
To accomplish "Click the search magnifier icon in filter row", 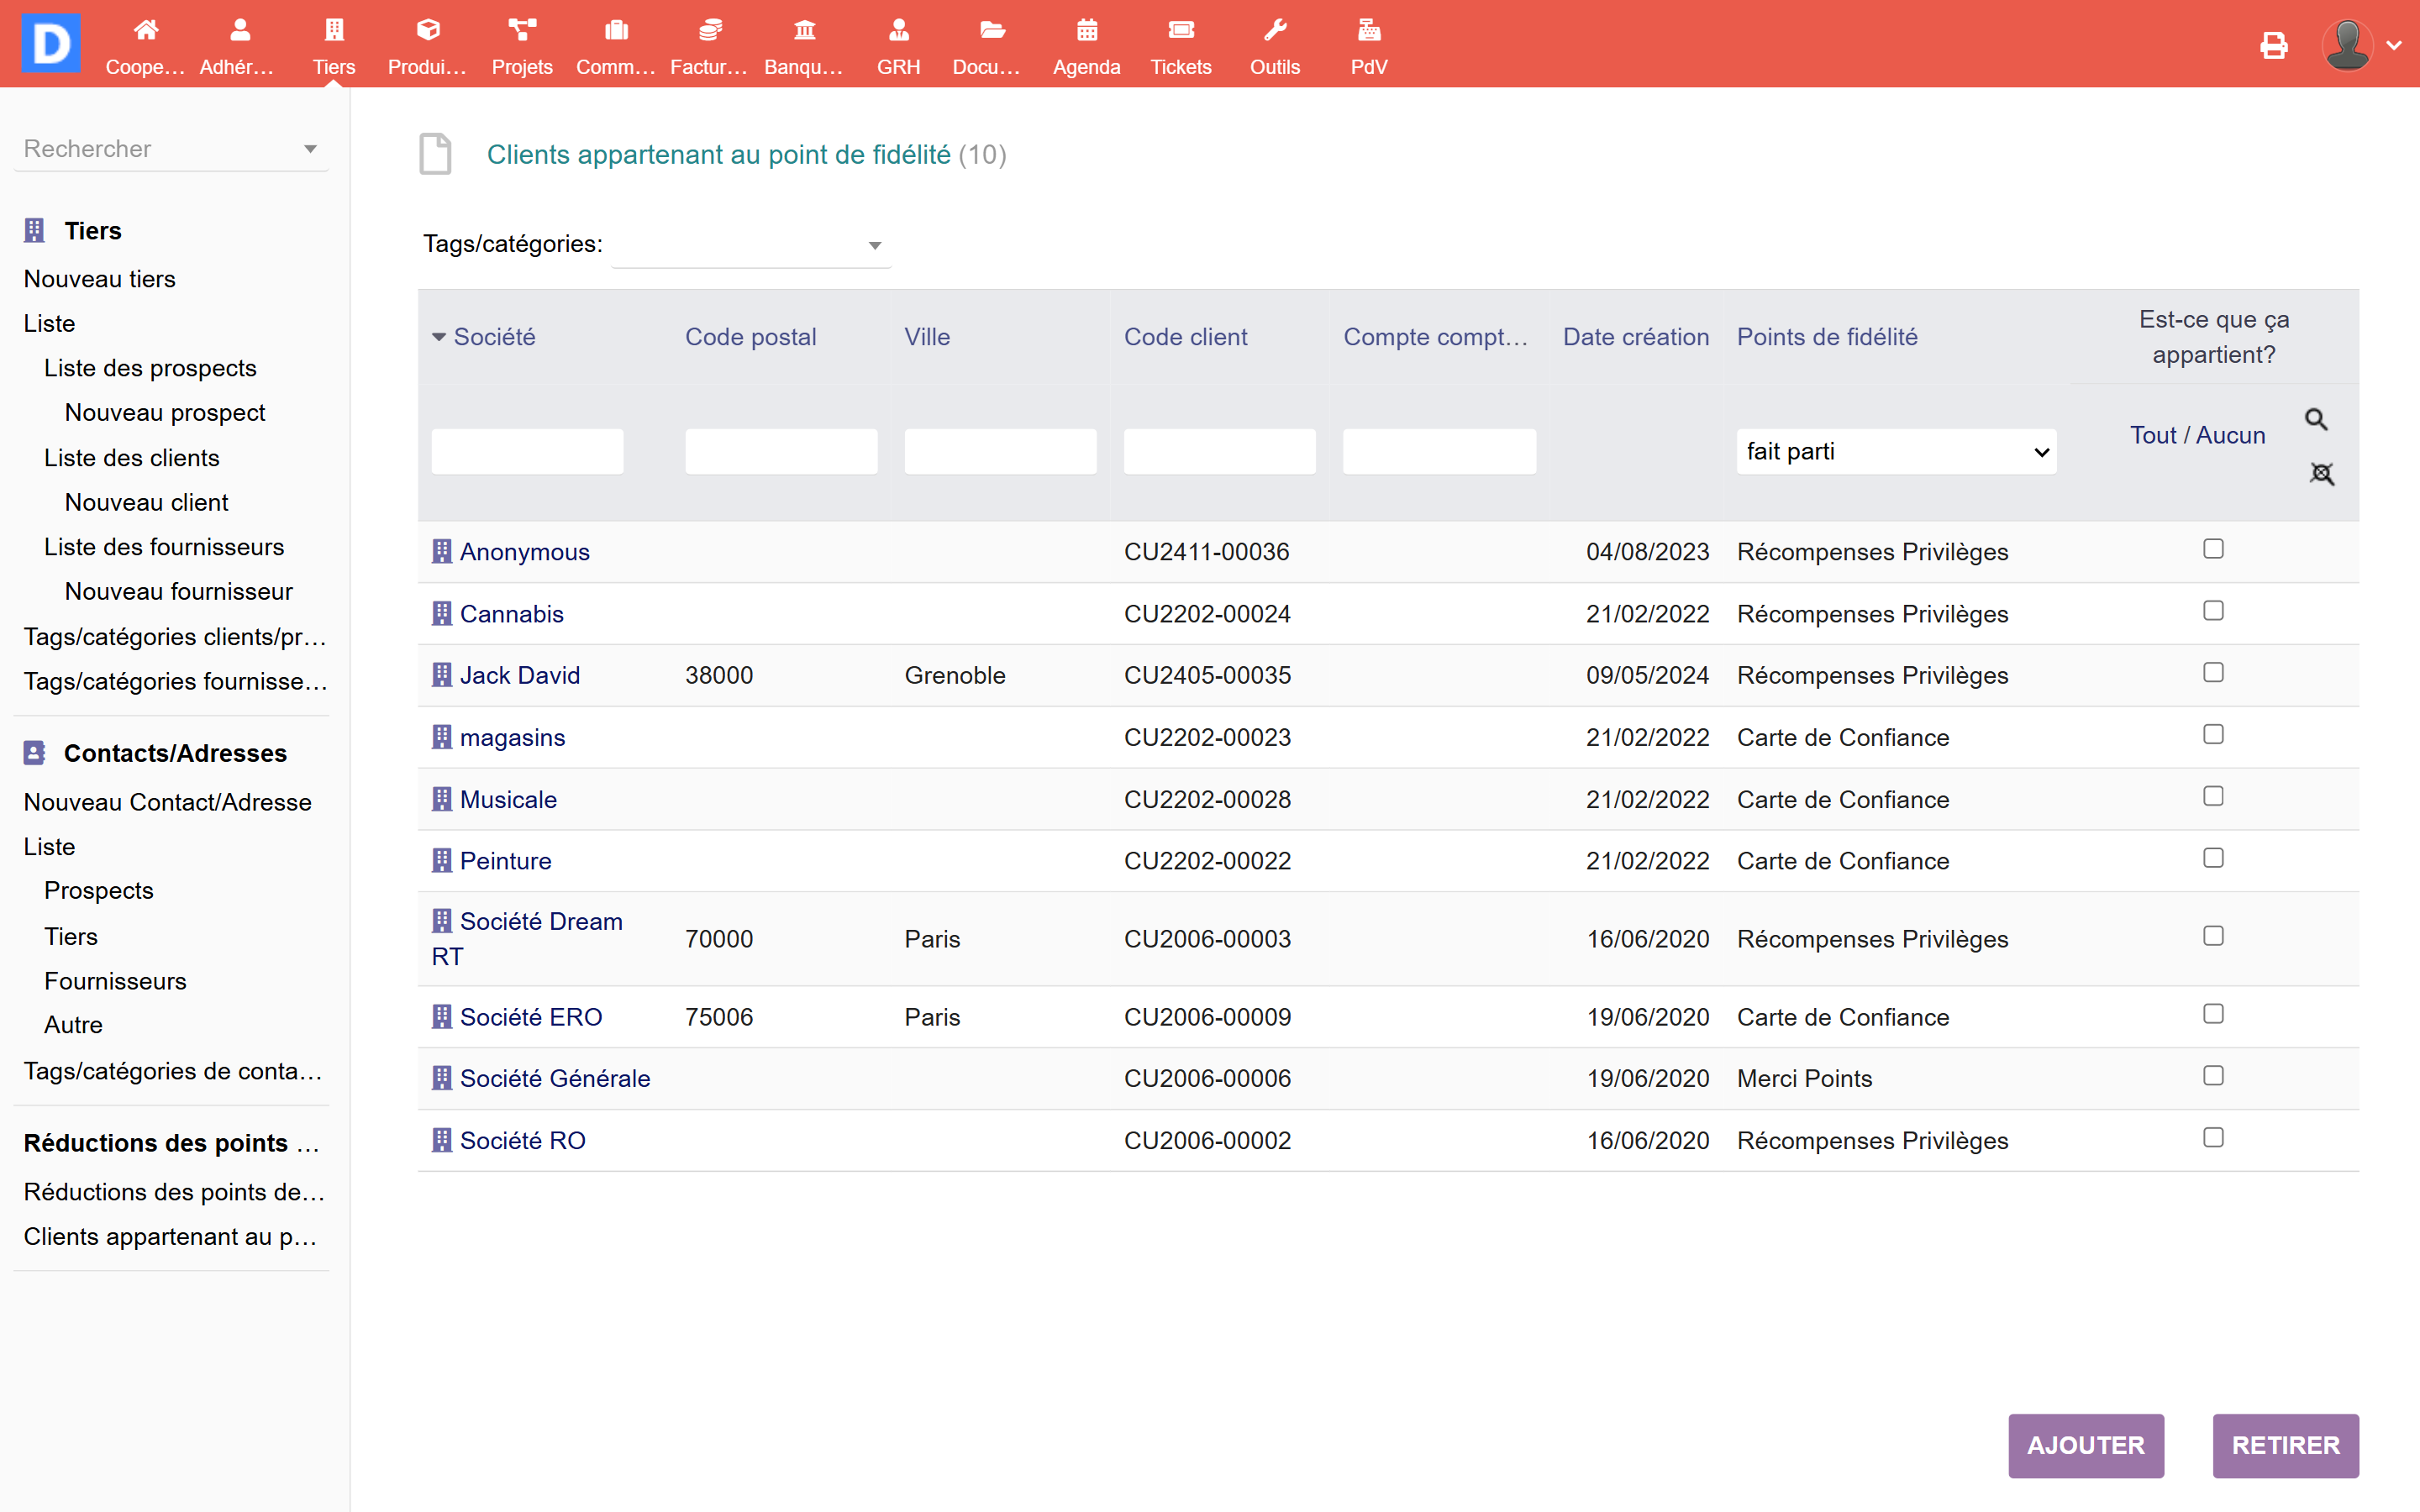I will (2316, 419).
